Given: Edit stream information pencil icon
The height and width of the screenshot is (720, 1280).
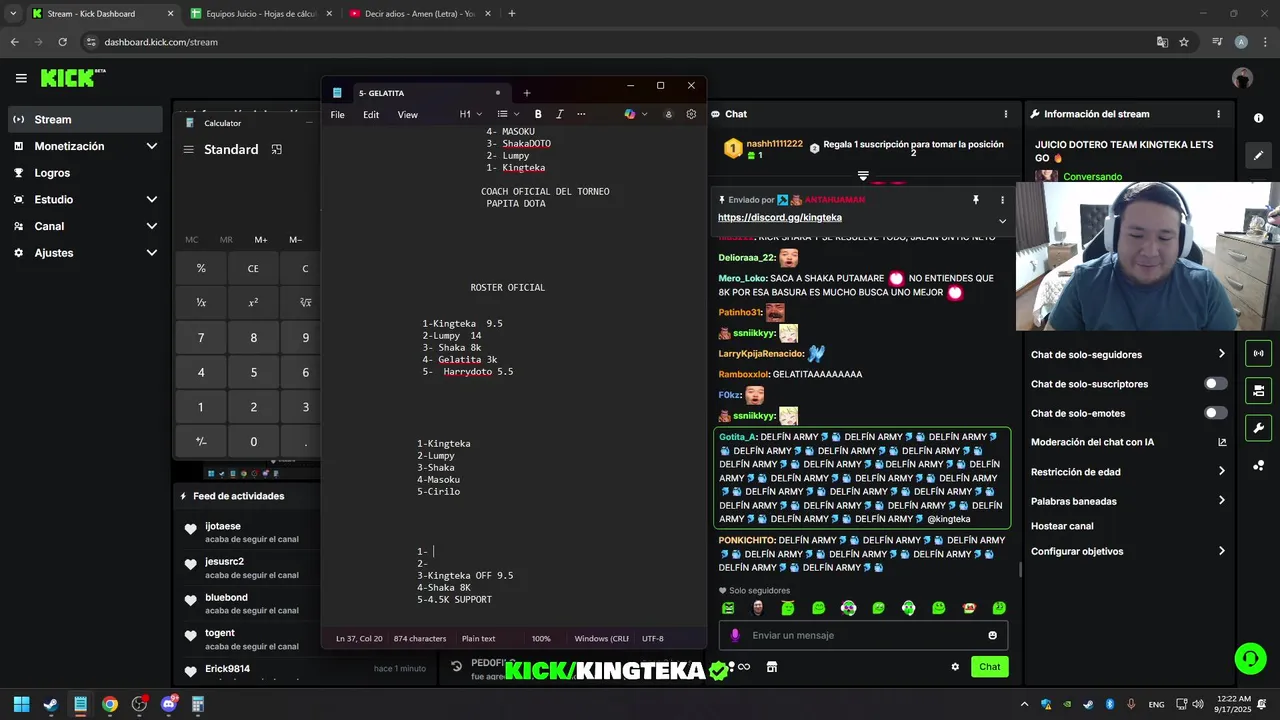Looking at the screenshot, I should coord(1258,155).
